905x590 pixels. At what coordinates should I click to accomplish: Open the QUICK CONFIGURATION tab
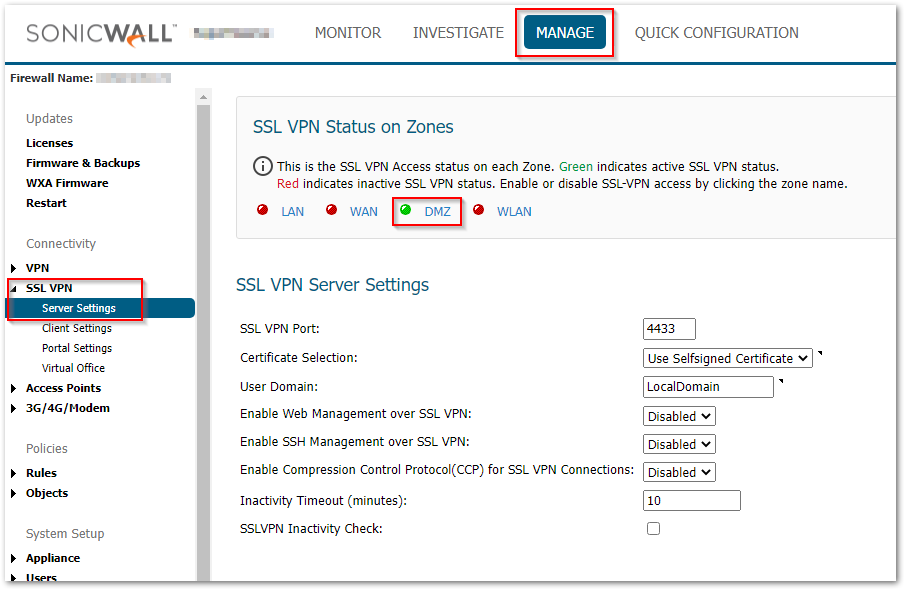click(x=716, y=33)
